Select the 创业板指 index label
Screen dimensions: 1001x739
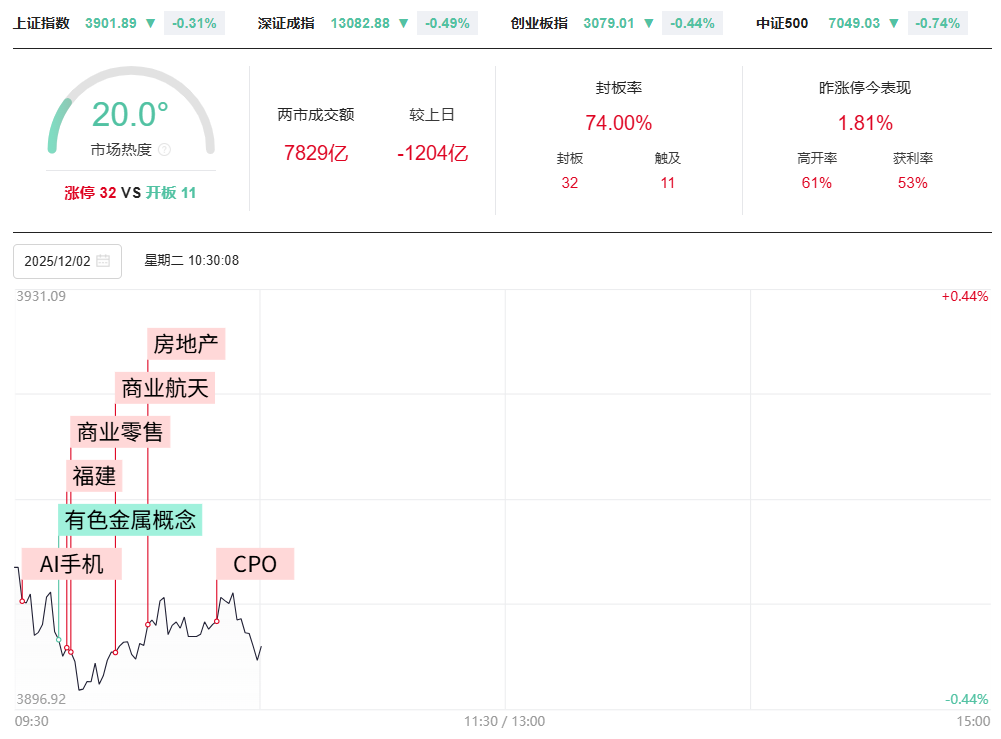(x=539, y=23)
